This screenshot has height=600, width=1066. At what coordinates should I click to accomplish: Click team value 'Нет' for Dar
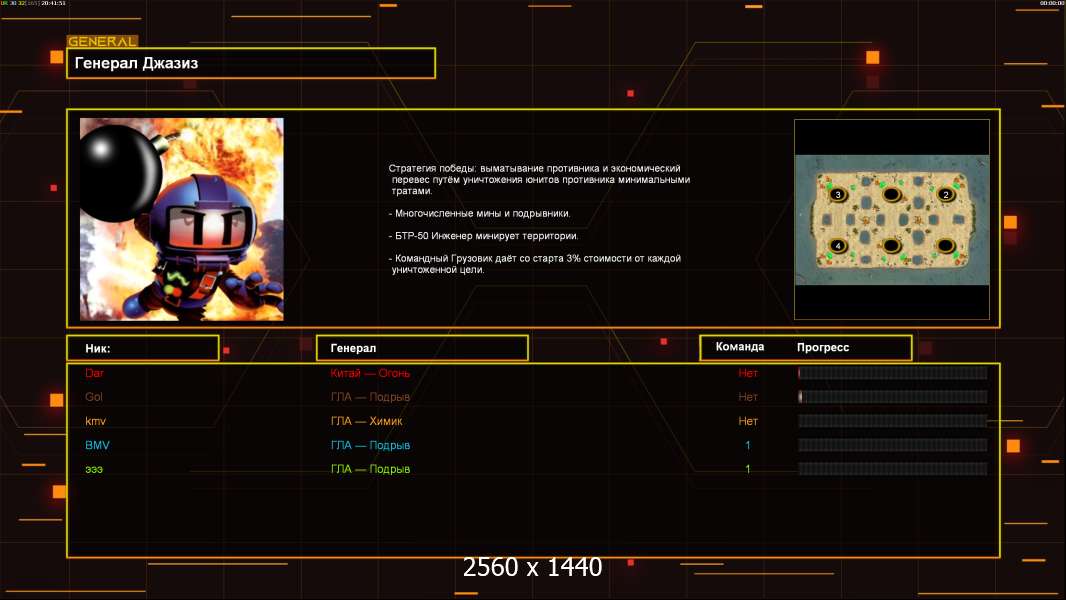tap(748, 373)
